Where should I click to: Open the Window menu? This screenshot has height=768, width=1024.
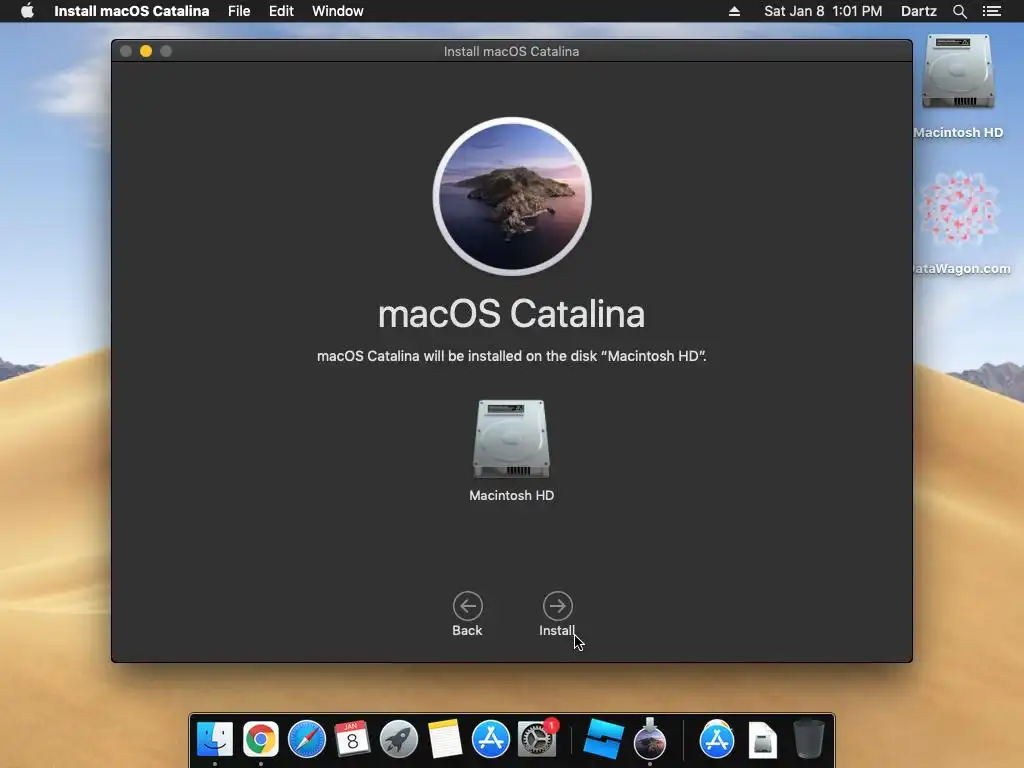click(338, 11)
